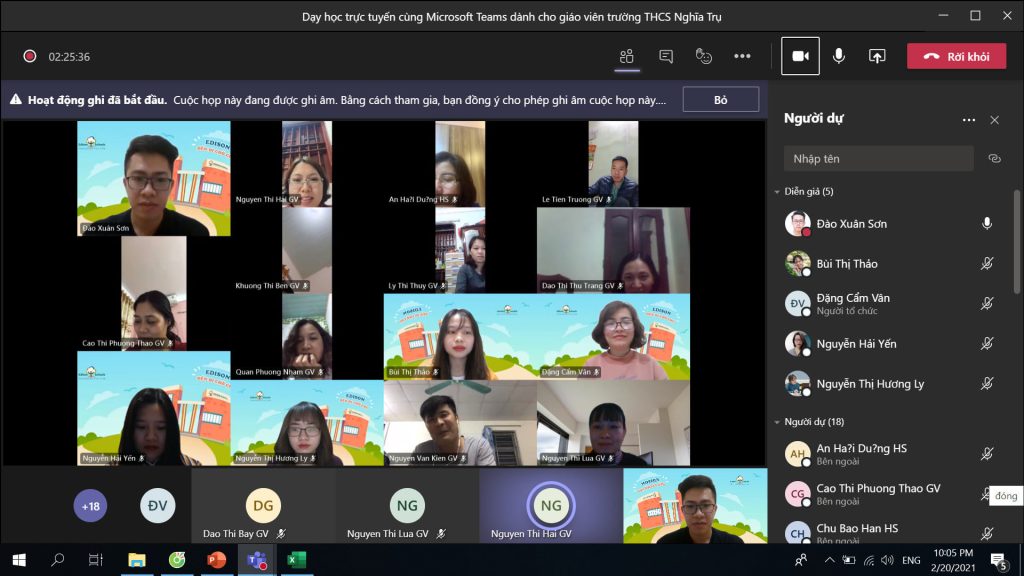Image resolution: width=1024 pixels, height=576 pixels.
Task: Select Bùi Thị Thảo in participants list
Action: pos(846,264)
